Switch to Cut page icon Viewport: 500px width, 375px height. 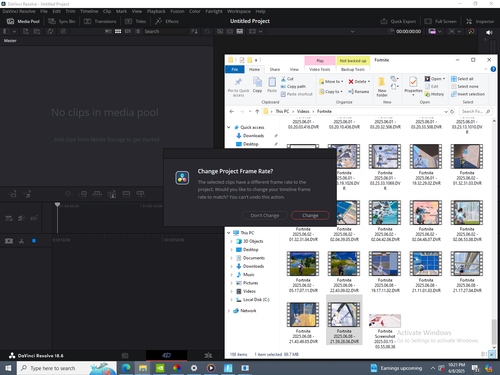click(x=166, y=355)
